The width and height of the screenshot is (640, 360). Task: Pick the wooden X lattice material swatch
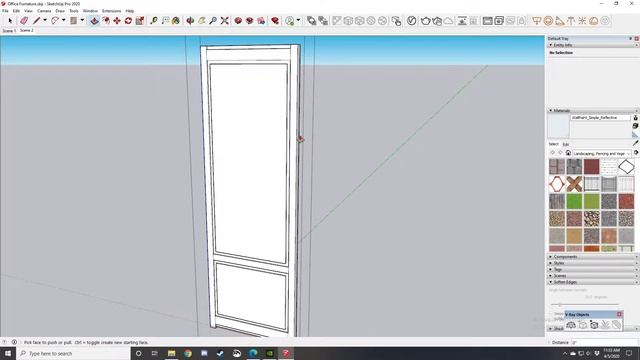click(574, 184)
